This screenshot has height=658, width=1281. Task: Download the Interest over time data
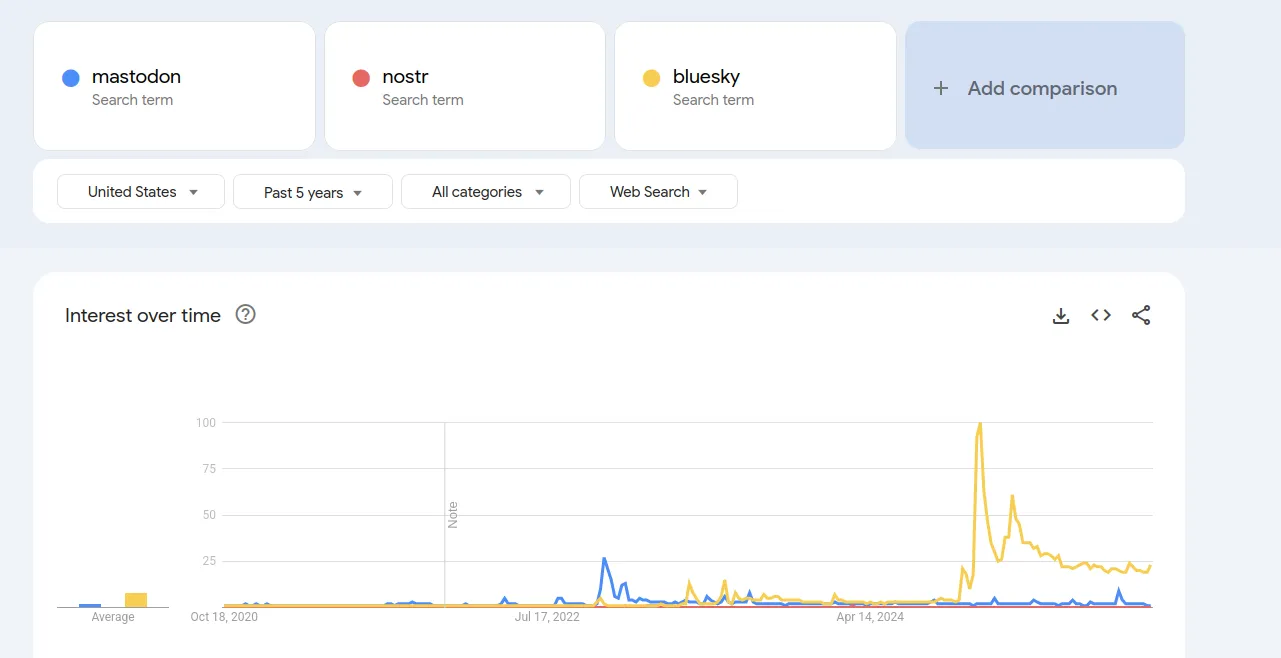tap(1060, 315)
